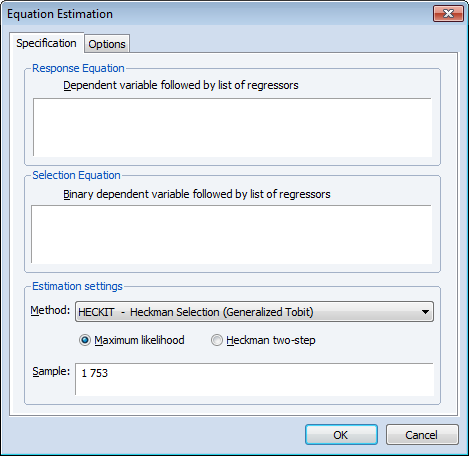Click the Response Equation group heading
This screenshot has width=469, height=456.
78,68
